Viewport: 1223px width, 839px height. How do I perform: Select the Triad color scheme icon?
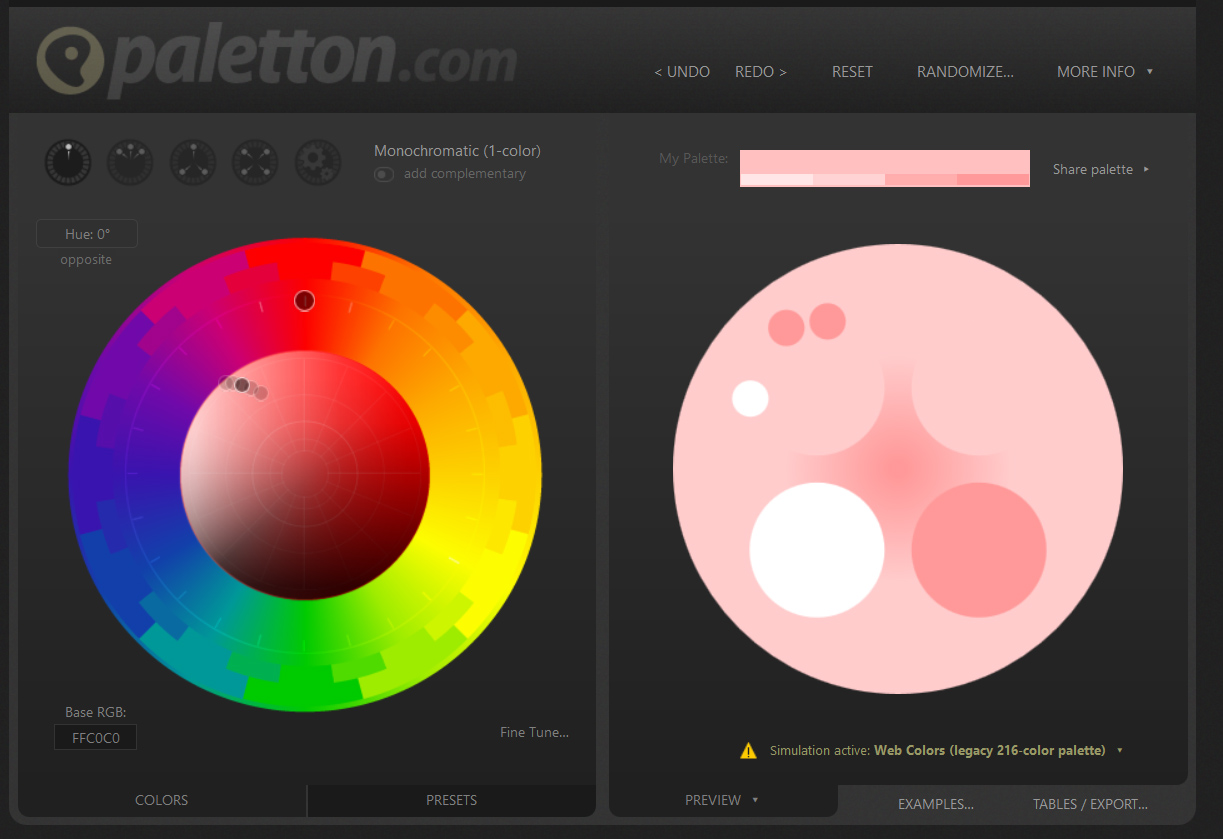click(193, 162)
